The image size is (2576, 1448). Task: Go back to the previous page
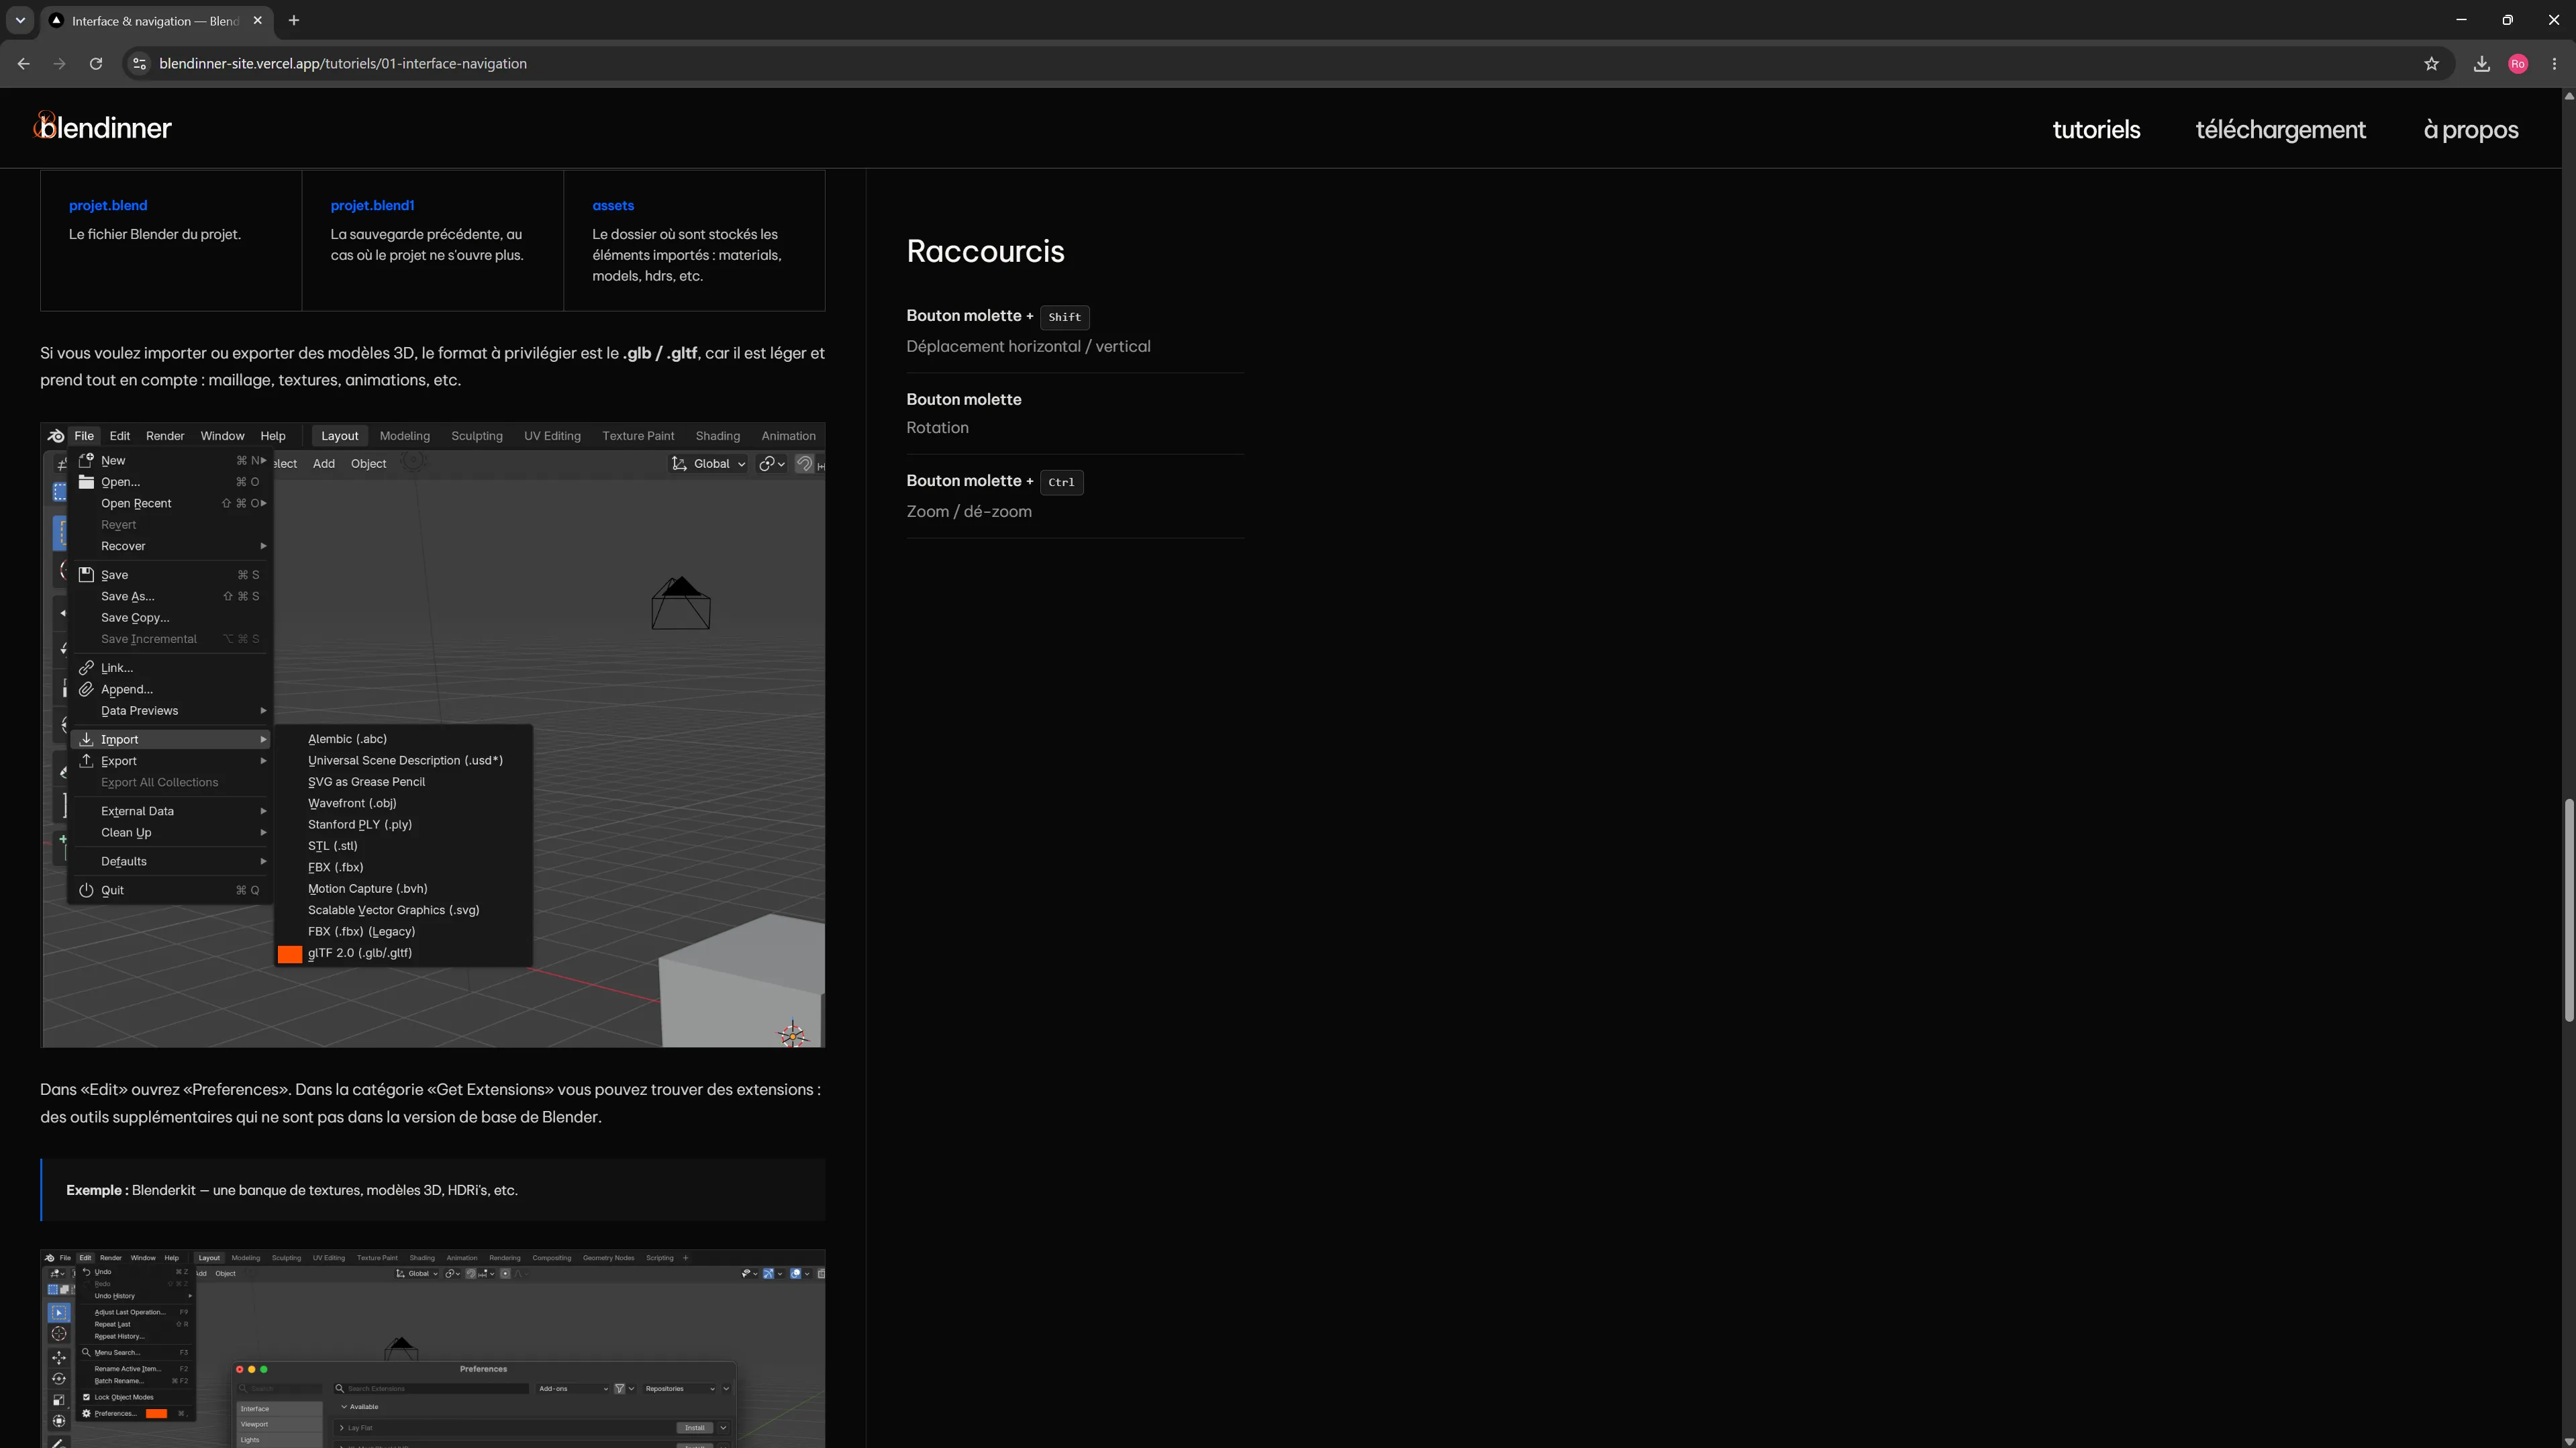23,64
